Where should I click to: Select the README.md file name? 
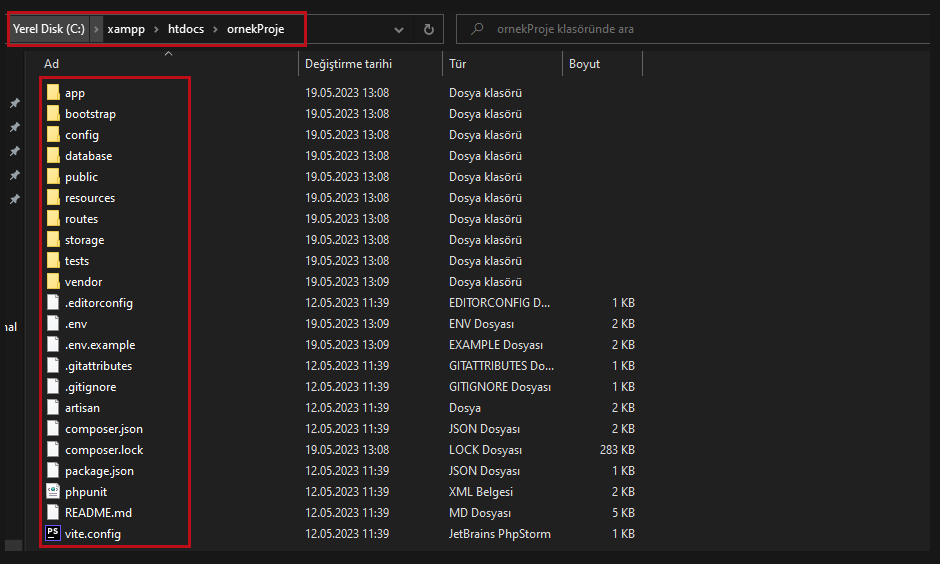[x=98, y=512]
